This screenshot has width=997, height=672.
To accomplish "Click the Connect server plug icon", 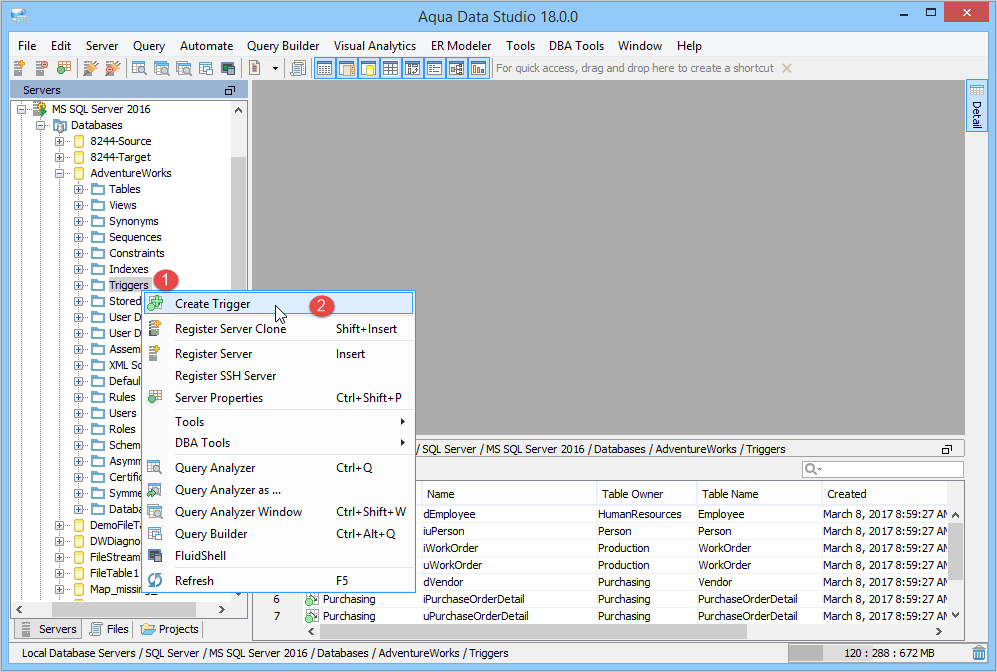I will (91, 68).
